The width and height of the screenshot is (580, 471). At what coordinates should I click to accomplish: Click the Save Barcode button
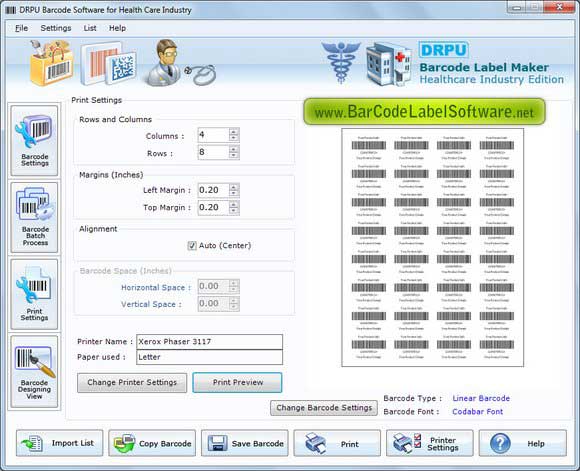[245, 443]
